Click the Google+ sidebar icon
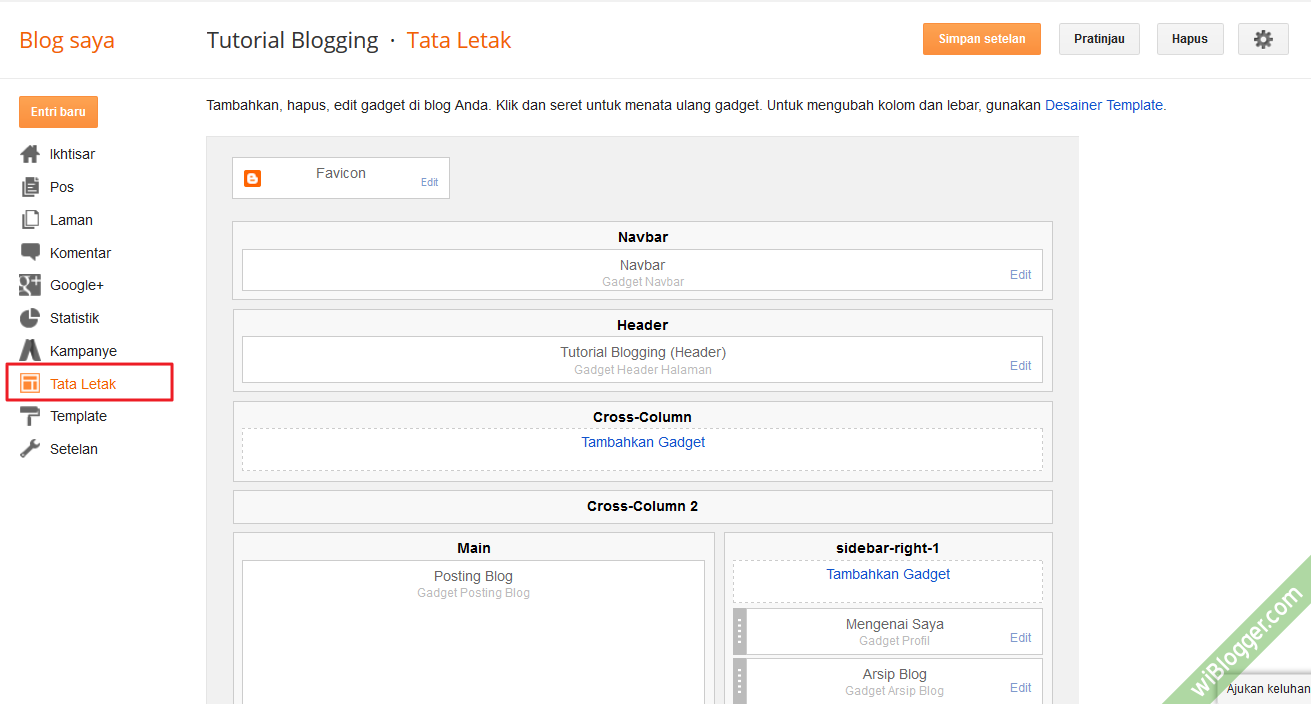Viewport: 1311px width, 704px height. click(30, 286)
